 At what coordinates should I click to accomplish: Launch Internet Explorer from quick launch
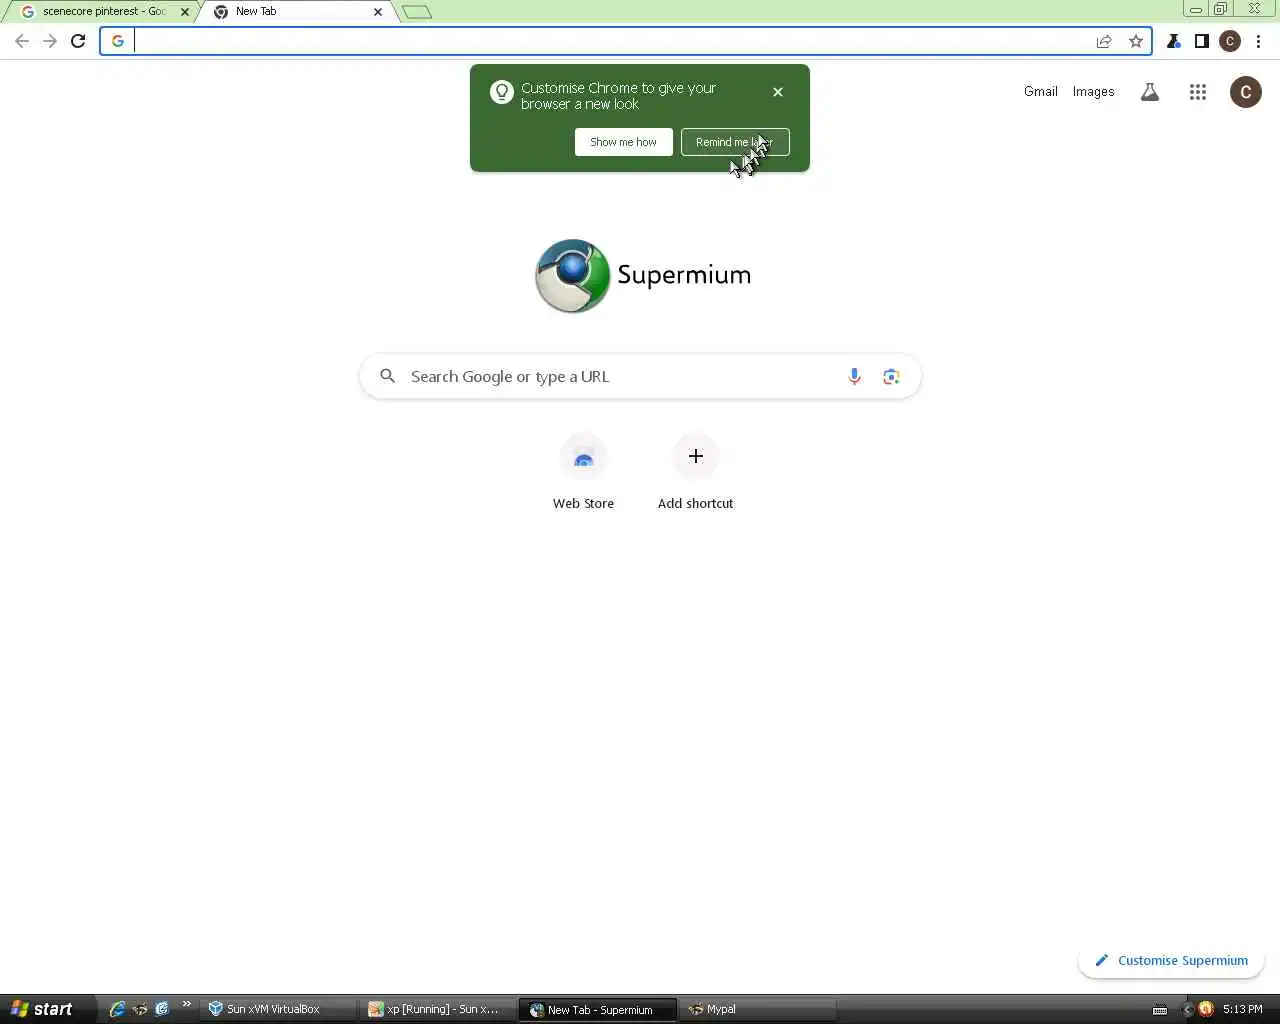117,1009
